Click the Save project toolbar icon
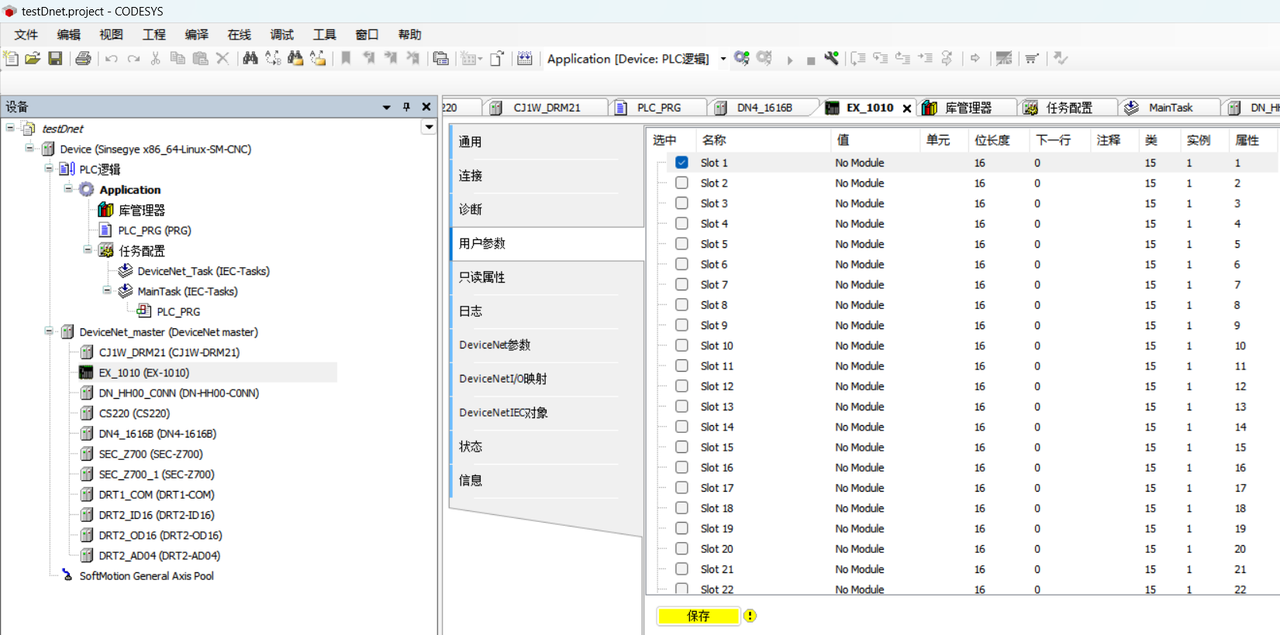The width and height of the screenshot is (1280, 635). pyautogui.click(x=55, y=59)
